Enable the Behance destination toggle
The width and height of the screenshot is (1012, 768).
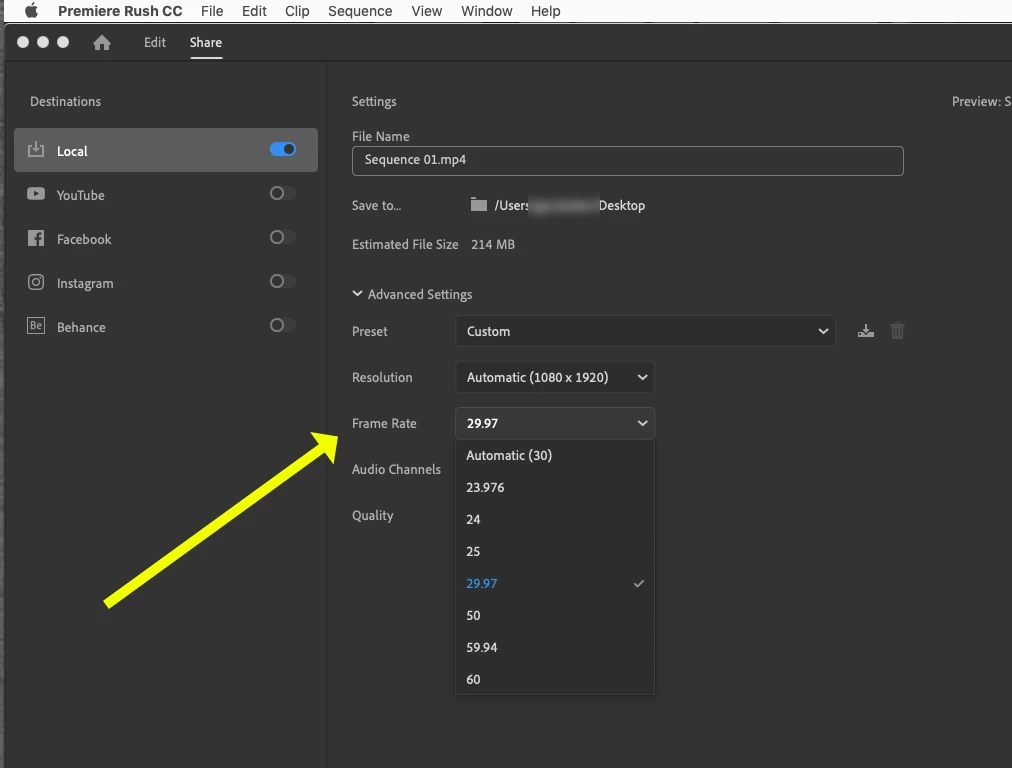(283, 325)
